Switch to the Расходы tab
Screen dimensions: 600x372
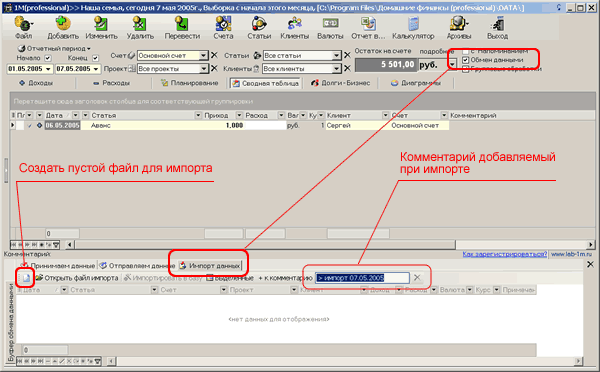click(112, 83)
